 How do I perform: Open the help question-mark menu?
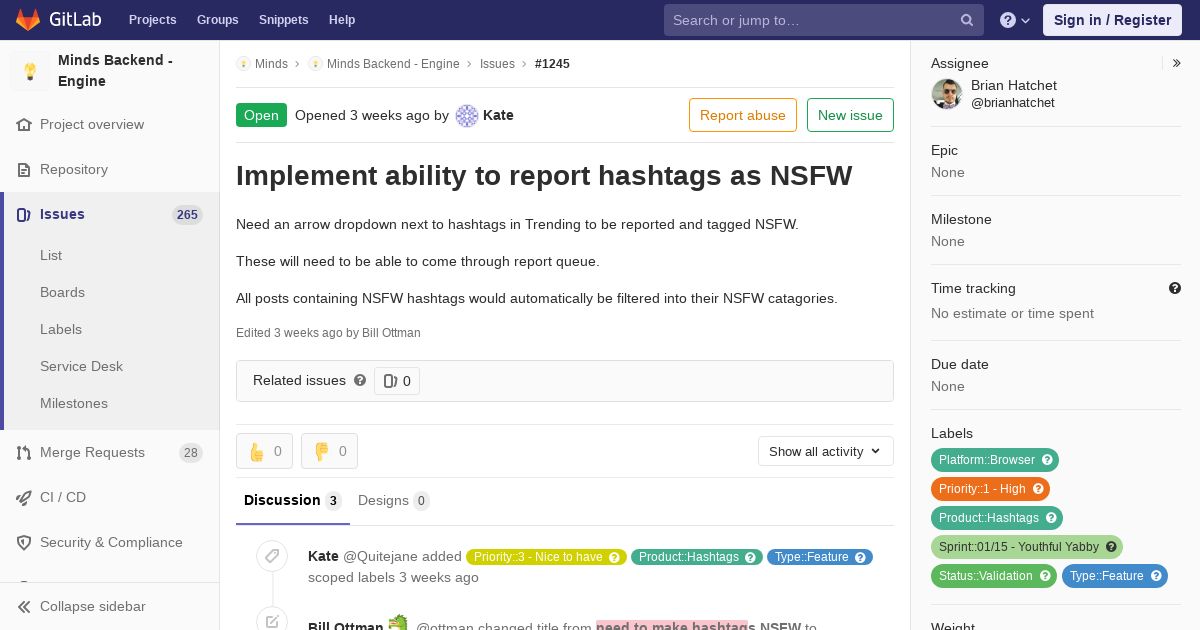(x=1015, y=20)
